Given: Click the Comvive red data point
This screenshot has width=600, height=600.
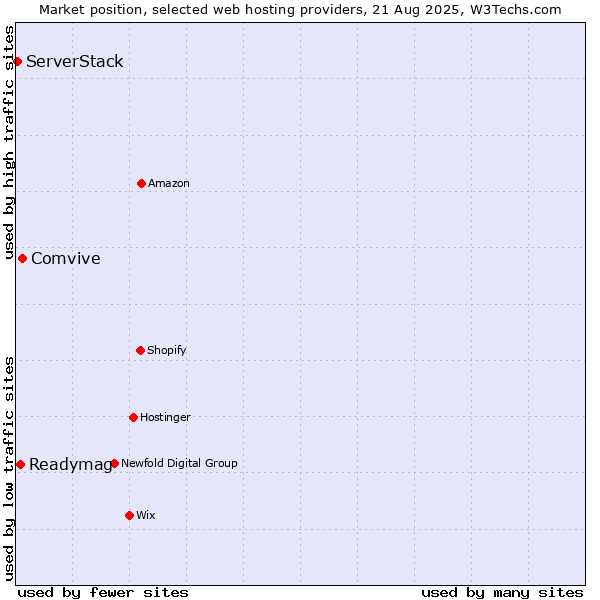Looking at the screenshot, I should (x=23, y=259).
